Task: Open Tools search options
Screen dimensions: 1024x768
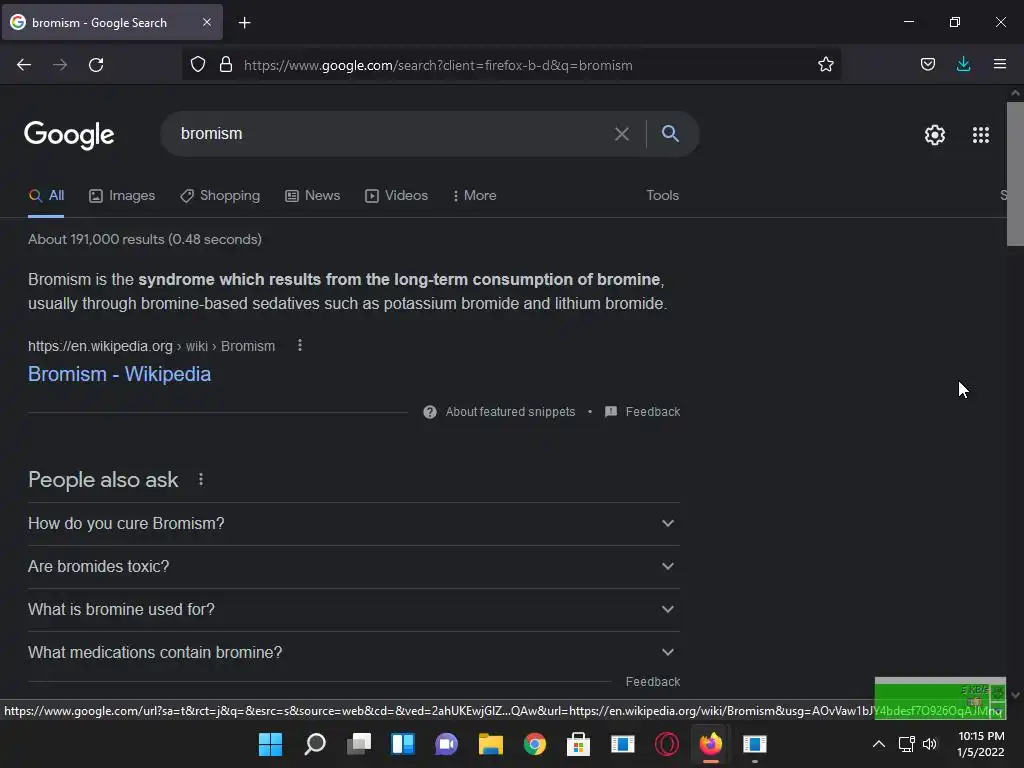Action: point(662,195)
